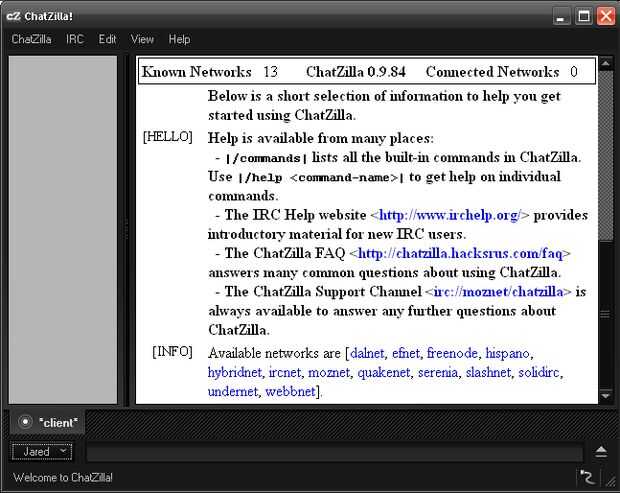Screen dimensions: 620x493
Task: Click the status bar connection icon
Action: pyautogui.click(x=587, y=477)
